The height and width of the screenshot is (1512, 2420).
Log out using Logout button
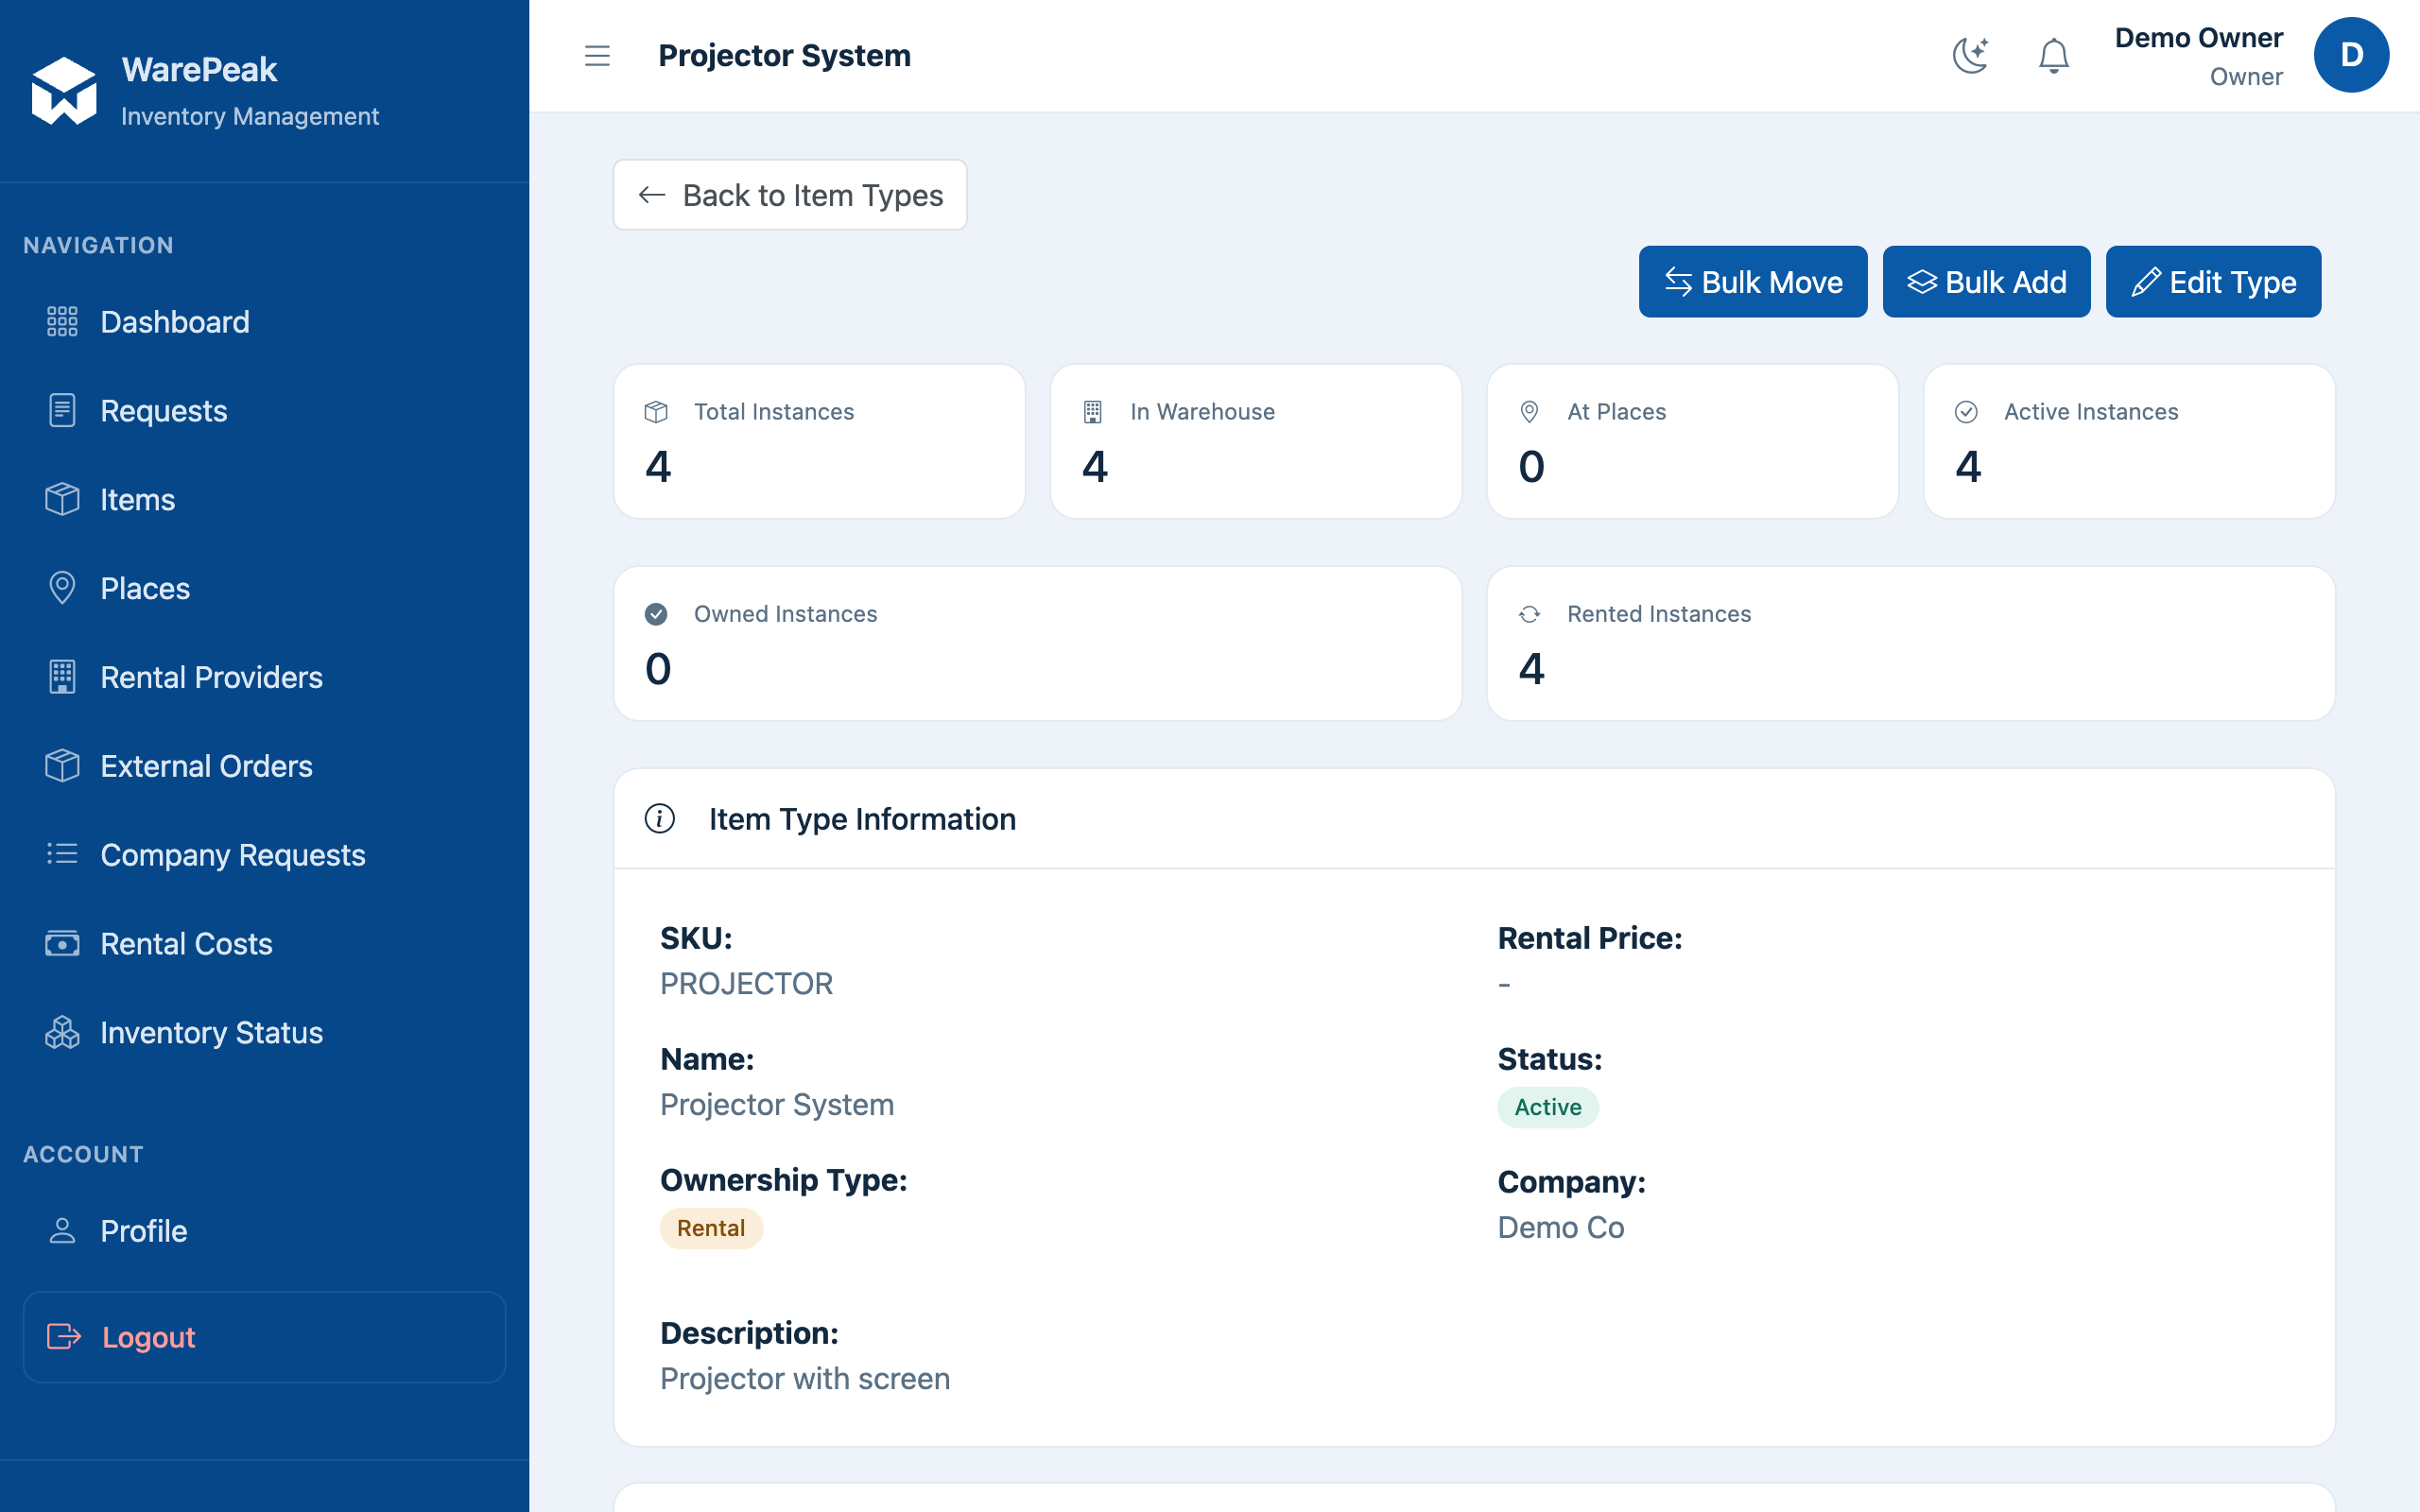[x=264, y=1337]
